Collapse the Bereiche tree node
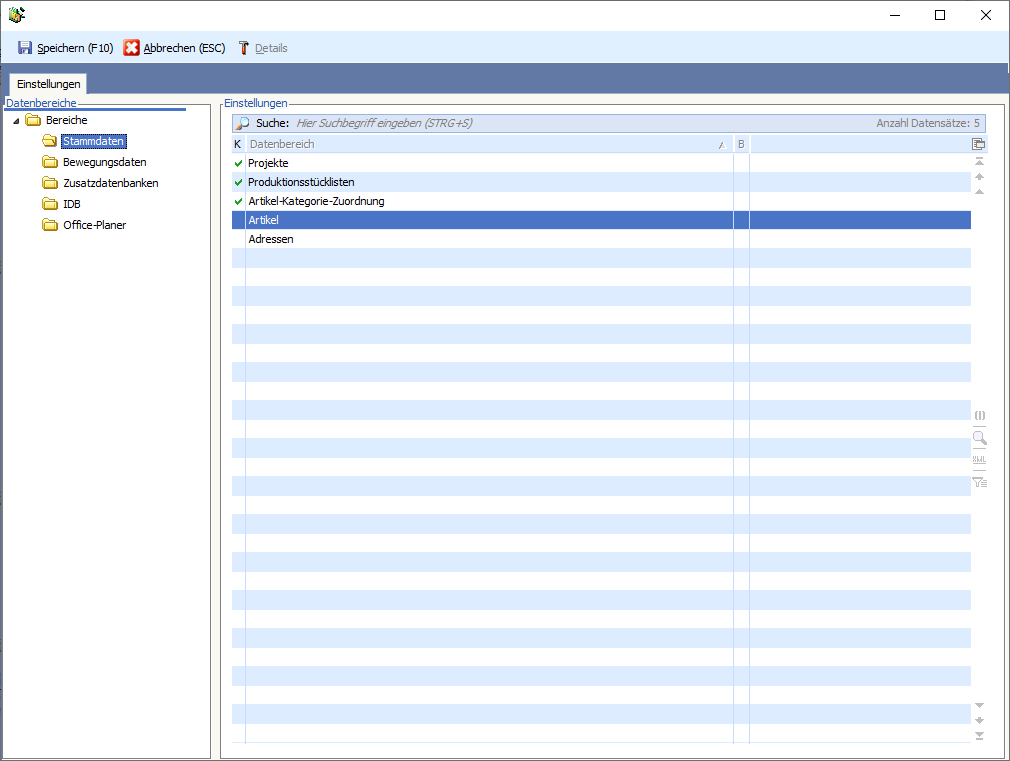 coord(16,121)
